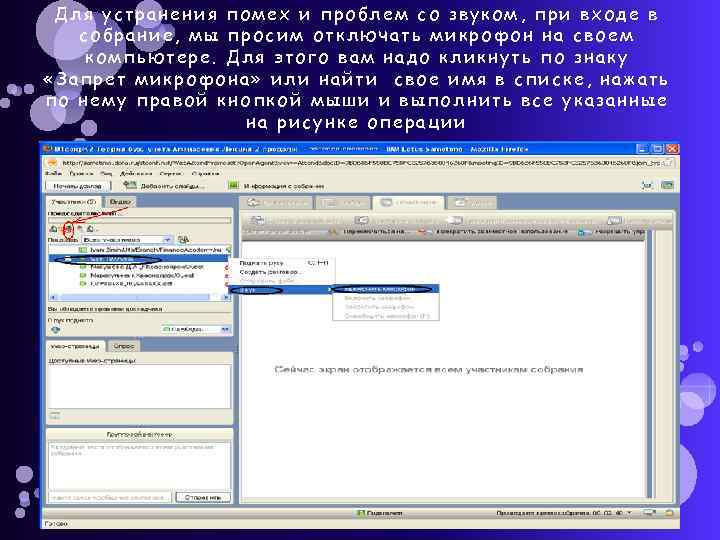Screen dimensions: 720x540
Task: Select the first tab above the sharing area
Action: coord(277,202)
